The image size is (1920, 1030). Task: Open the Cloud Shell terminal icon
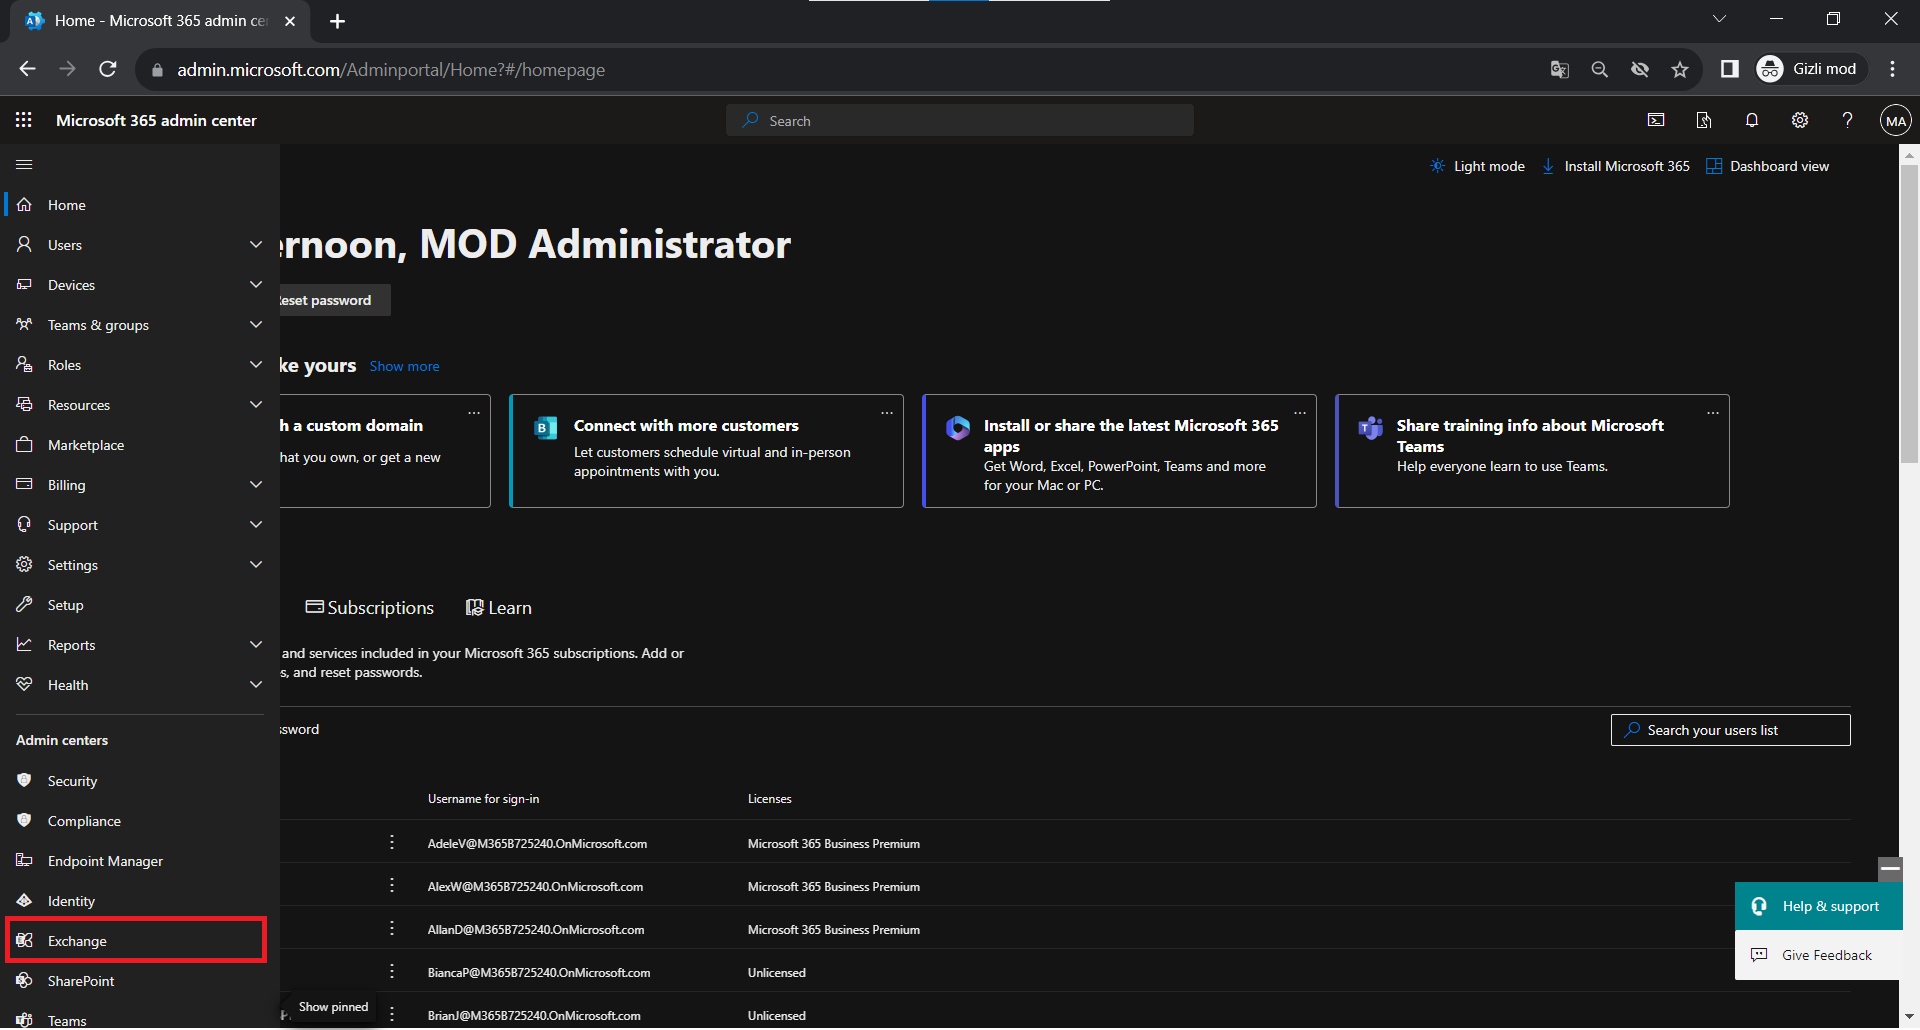(1656, 120)
